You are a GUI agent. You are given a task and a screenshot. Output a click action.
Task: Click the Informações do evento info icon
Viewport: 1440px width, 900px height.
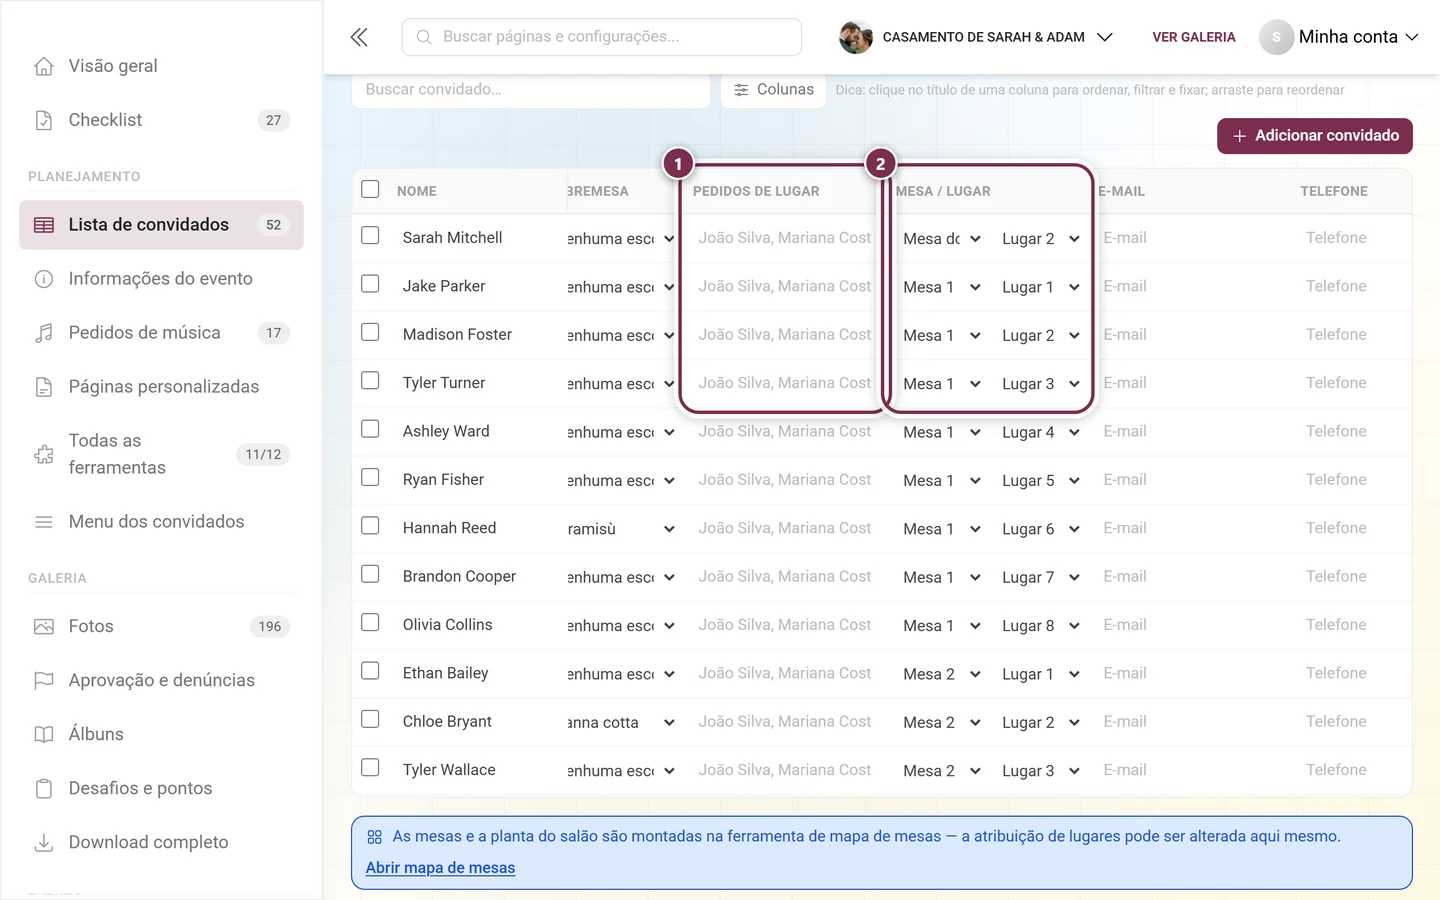(44, 279)
